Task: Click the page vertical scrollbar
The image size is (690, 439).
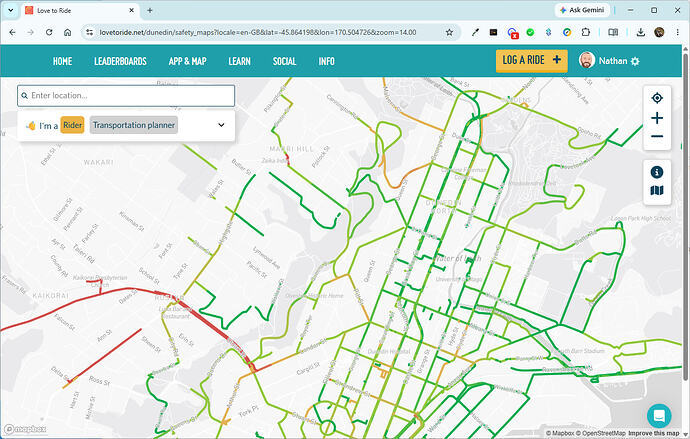Action: coord(686,216)
